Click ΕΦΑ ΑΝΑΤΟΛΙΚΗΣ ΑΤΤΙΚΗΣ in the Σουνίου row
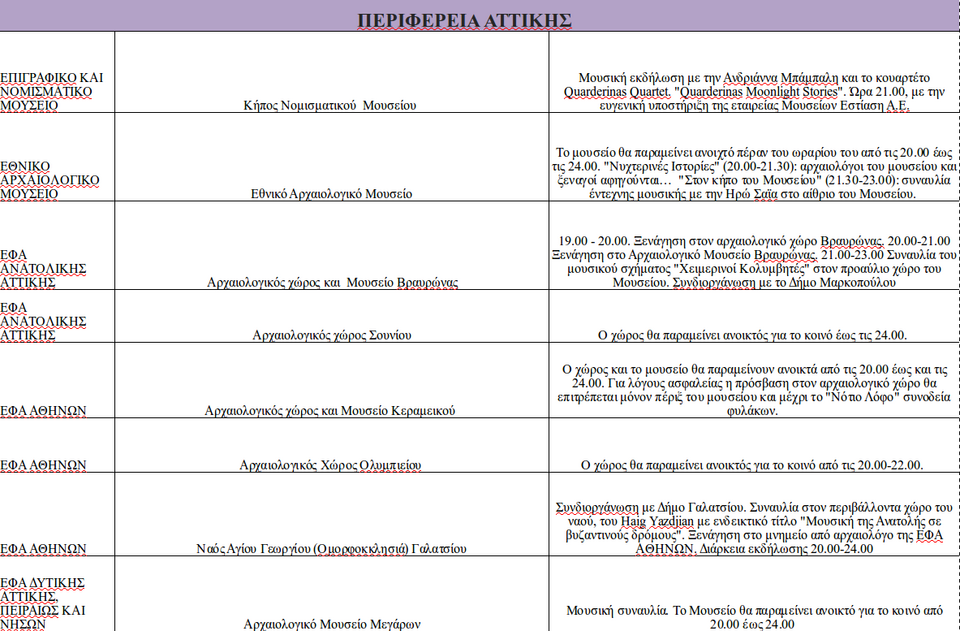This screenshot has height=631, width=960. click(43, 321)
